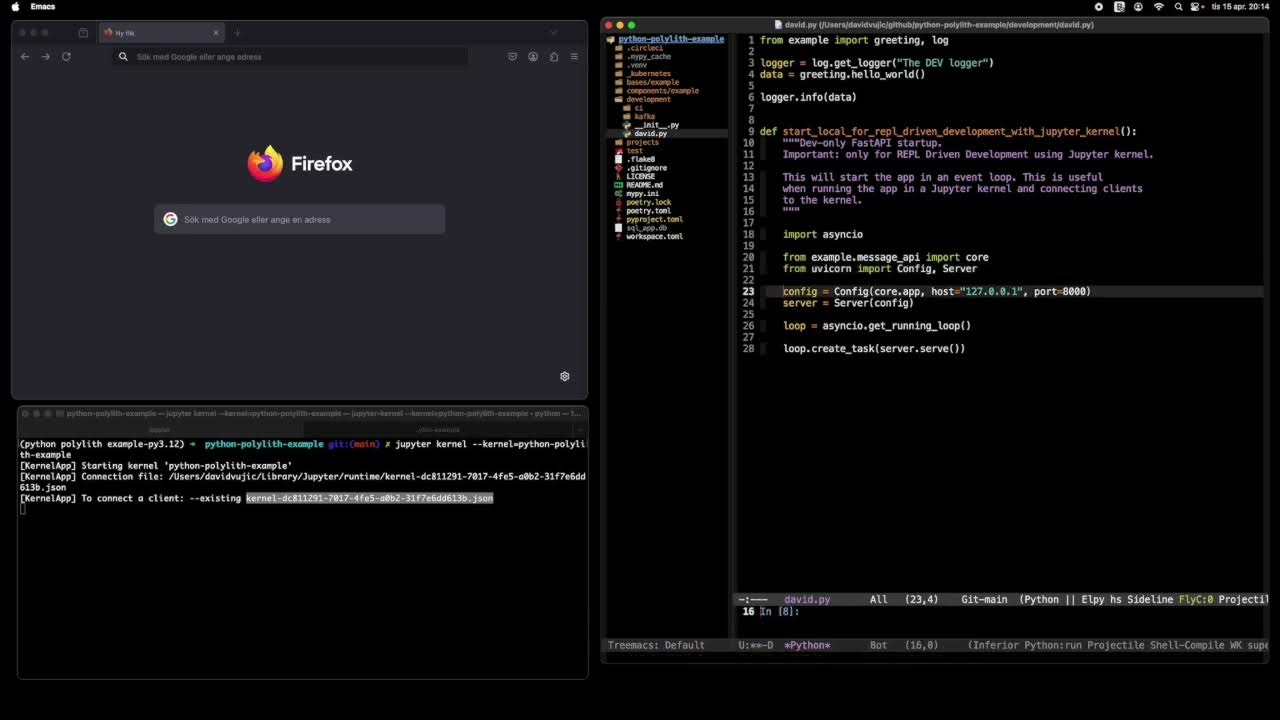Open new tab customize gear in Firefox

(564, 376)
